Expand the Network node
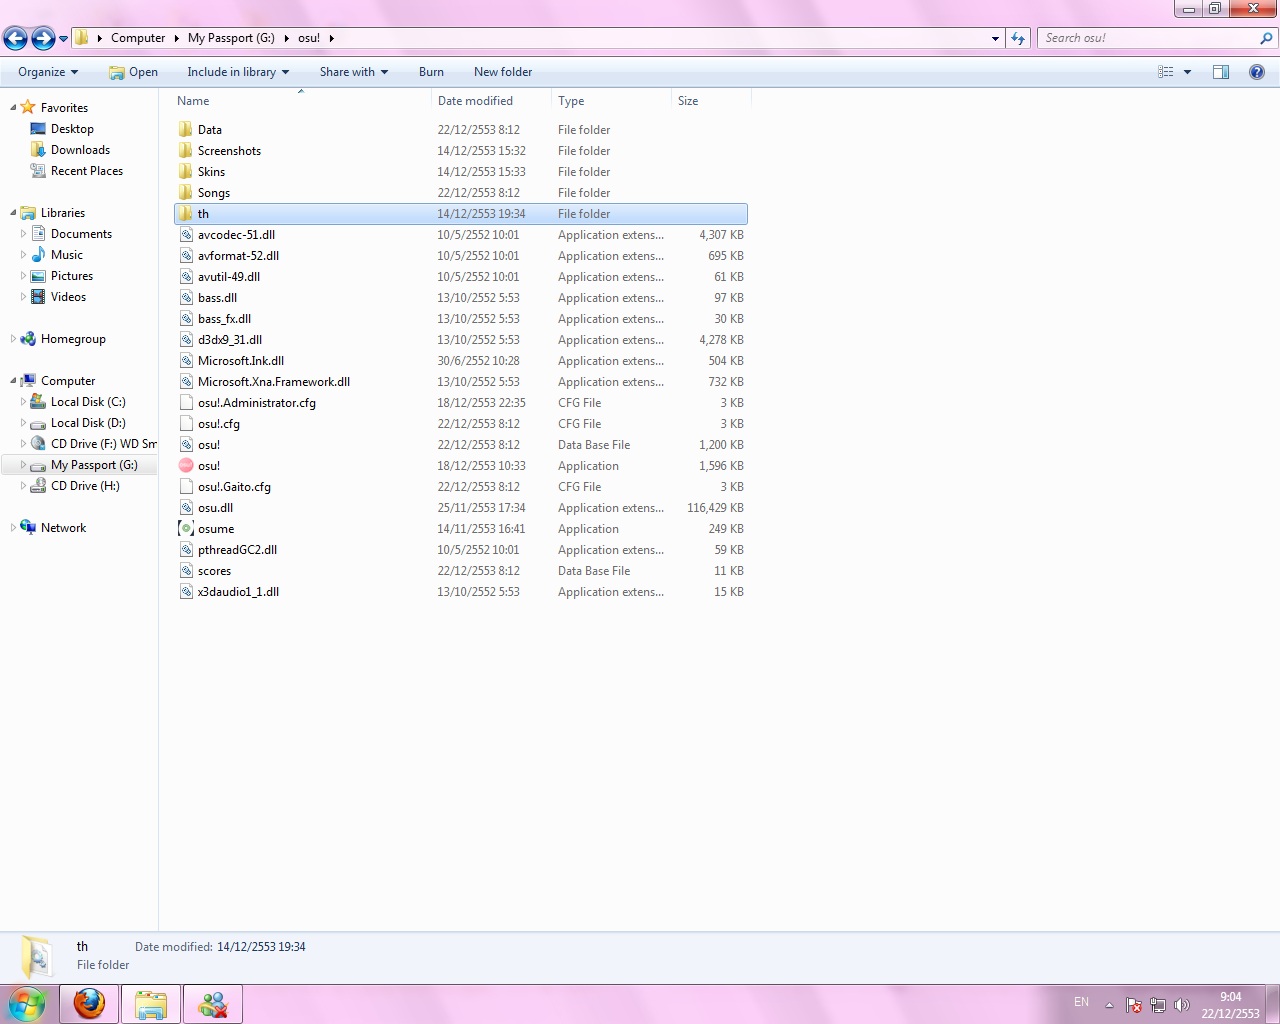Screen dimensions: 1280x1024 click(x=13, y=528)
